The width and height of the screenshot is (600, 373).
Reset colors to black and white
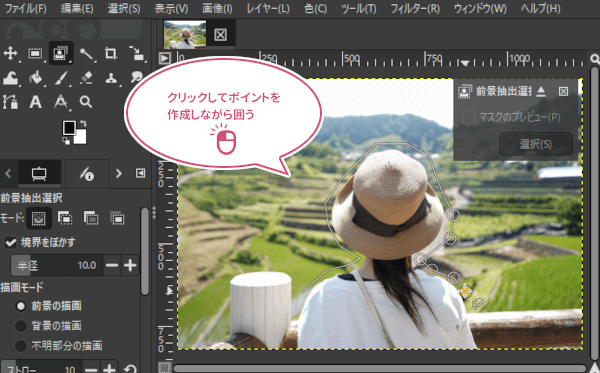66,141
